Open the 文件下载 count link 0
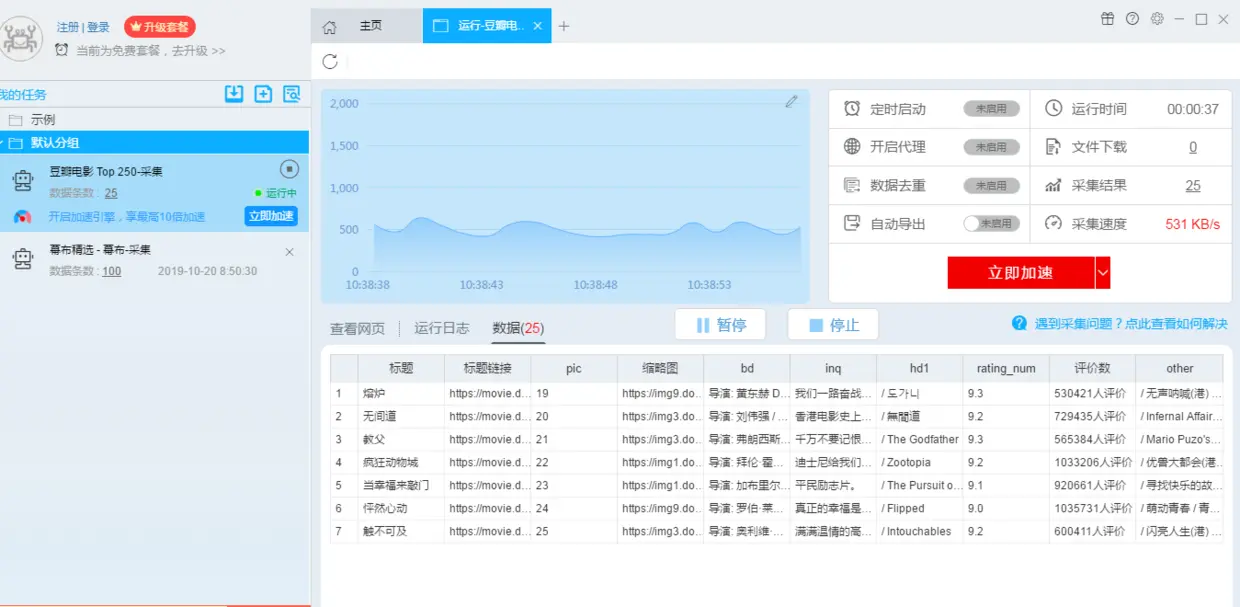 click(1193, 147)
